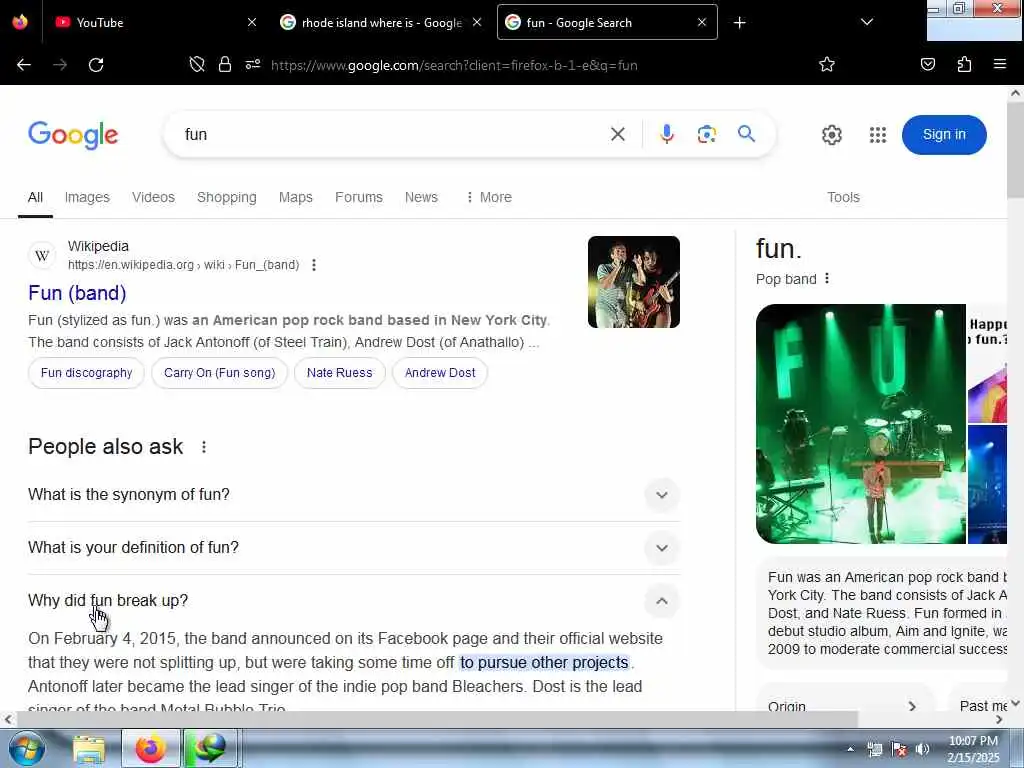Open the green stage concert photo
This screenshot has width=1024, height=768.
(x=860, y=424)
